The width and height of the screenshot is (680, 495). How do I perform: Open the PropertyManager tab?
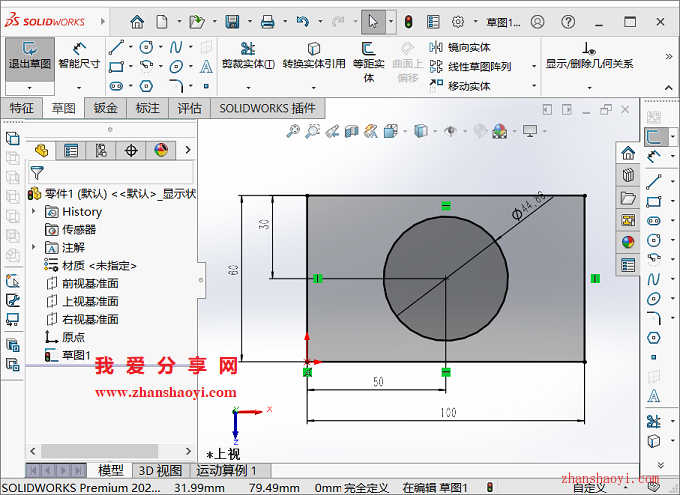[x=71, y=151]
